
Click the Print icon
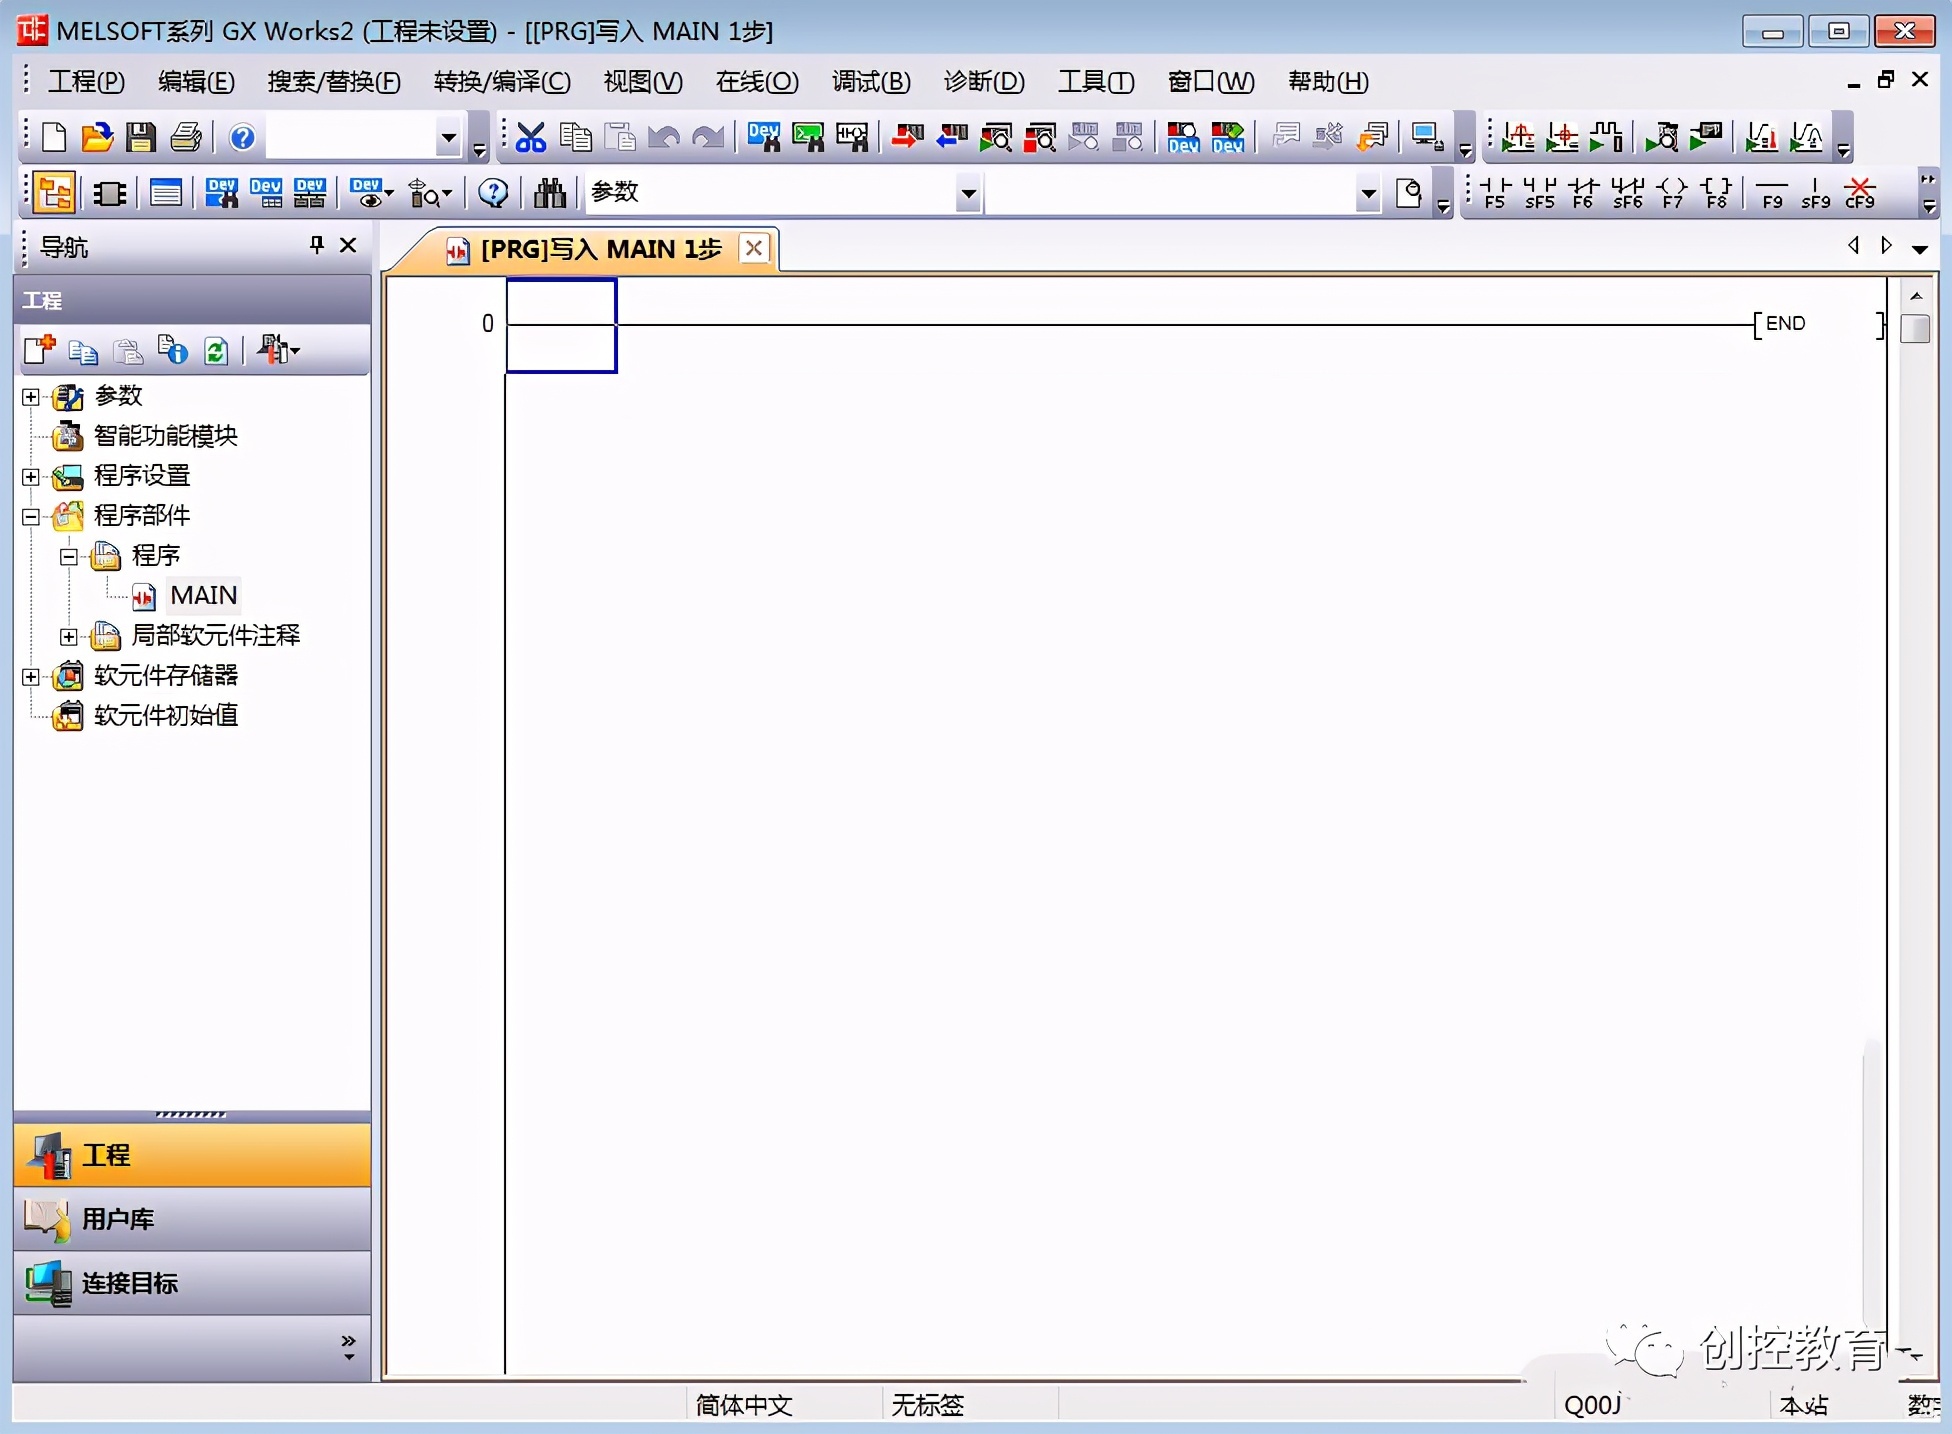(186, 137)
